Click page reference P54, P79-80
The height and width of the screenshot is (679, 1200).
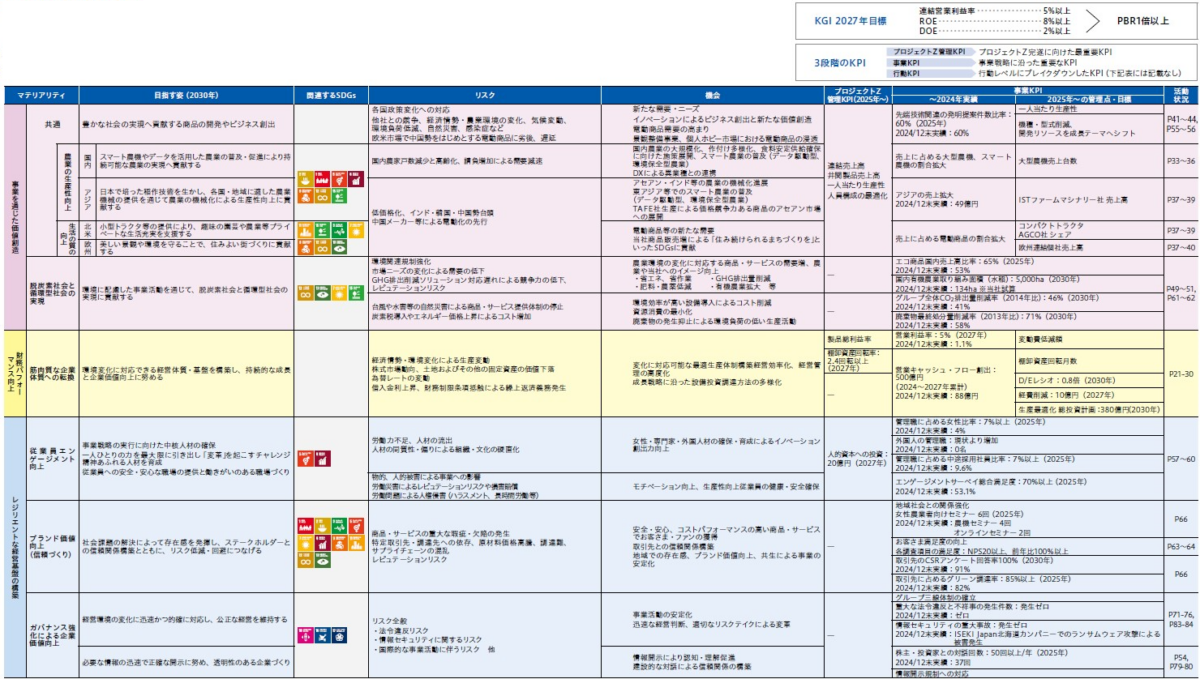[x=1181, y=661]
